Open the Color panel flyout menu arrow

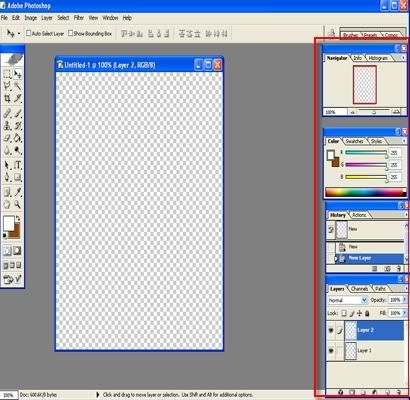(404, 141)
